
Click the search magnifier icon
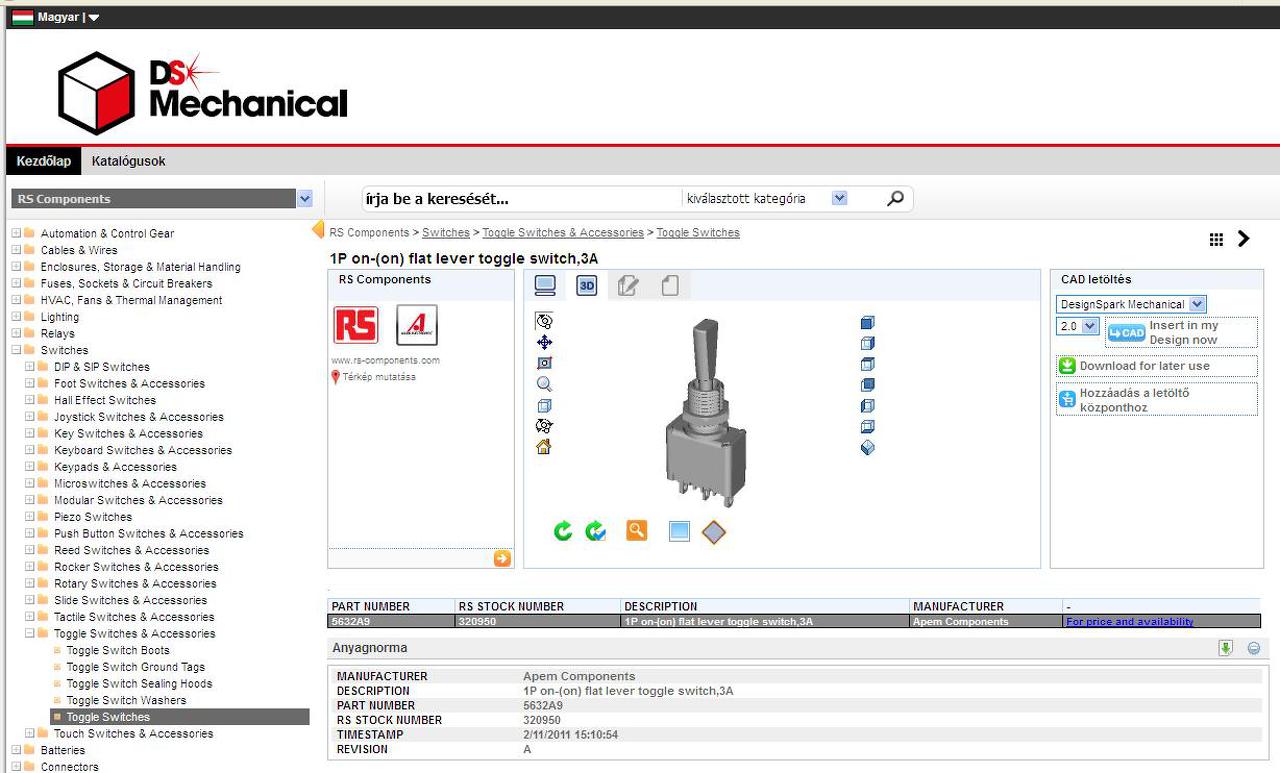pyautogui.click(x=895, y=199)
